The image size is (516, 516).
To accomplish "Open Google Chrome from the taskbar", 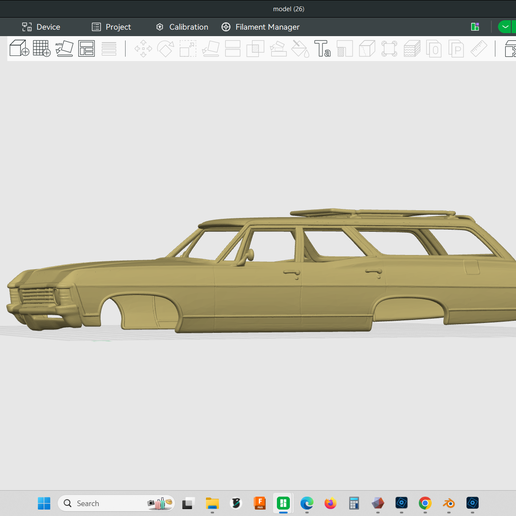I will 425,503.
